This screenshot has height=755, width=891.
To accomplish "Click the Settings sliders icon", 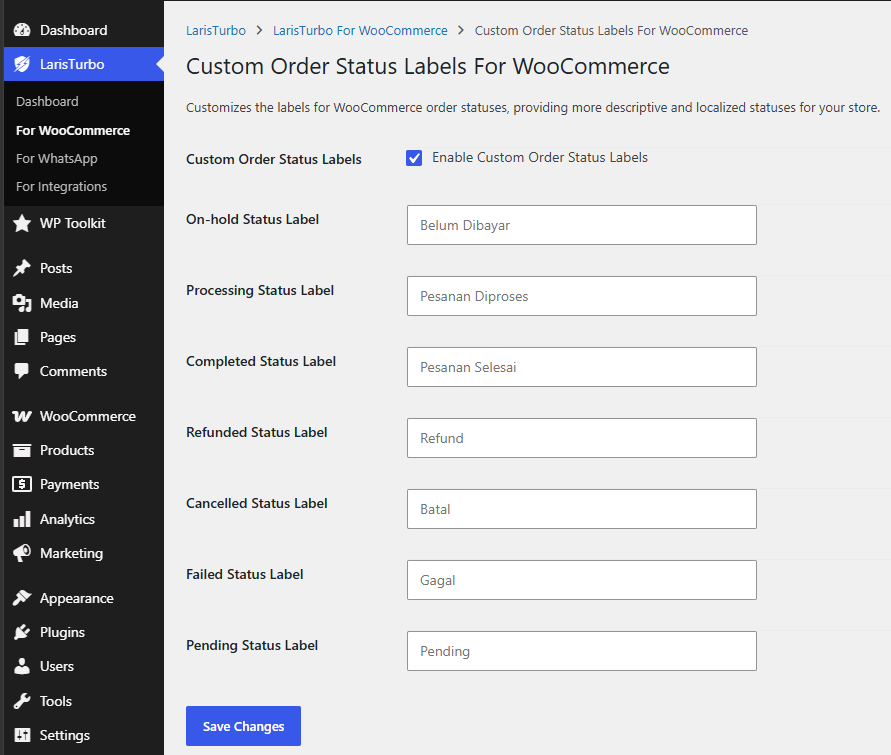I will coord(22,735).
